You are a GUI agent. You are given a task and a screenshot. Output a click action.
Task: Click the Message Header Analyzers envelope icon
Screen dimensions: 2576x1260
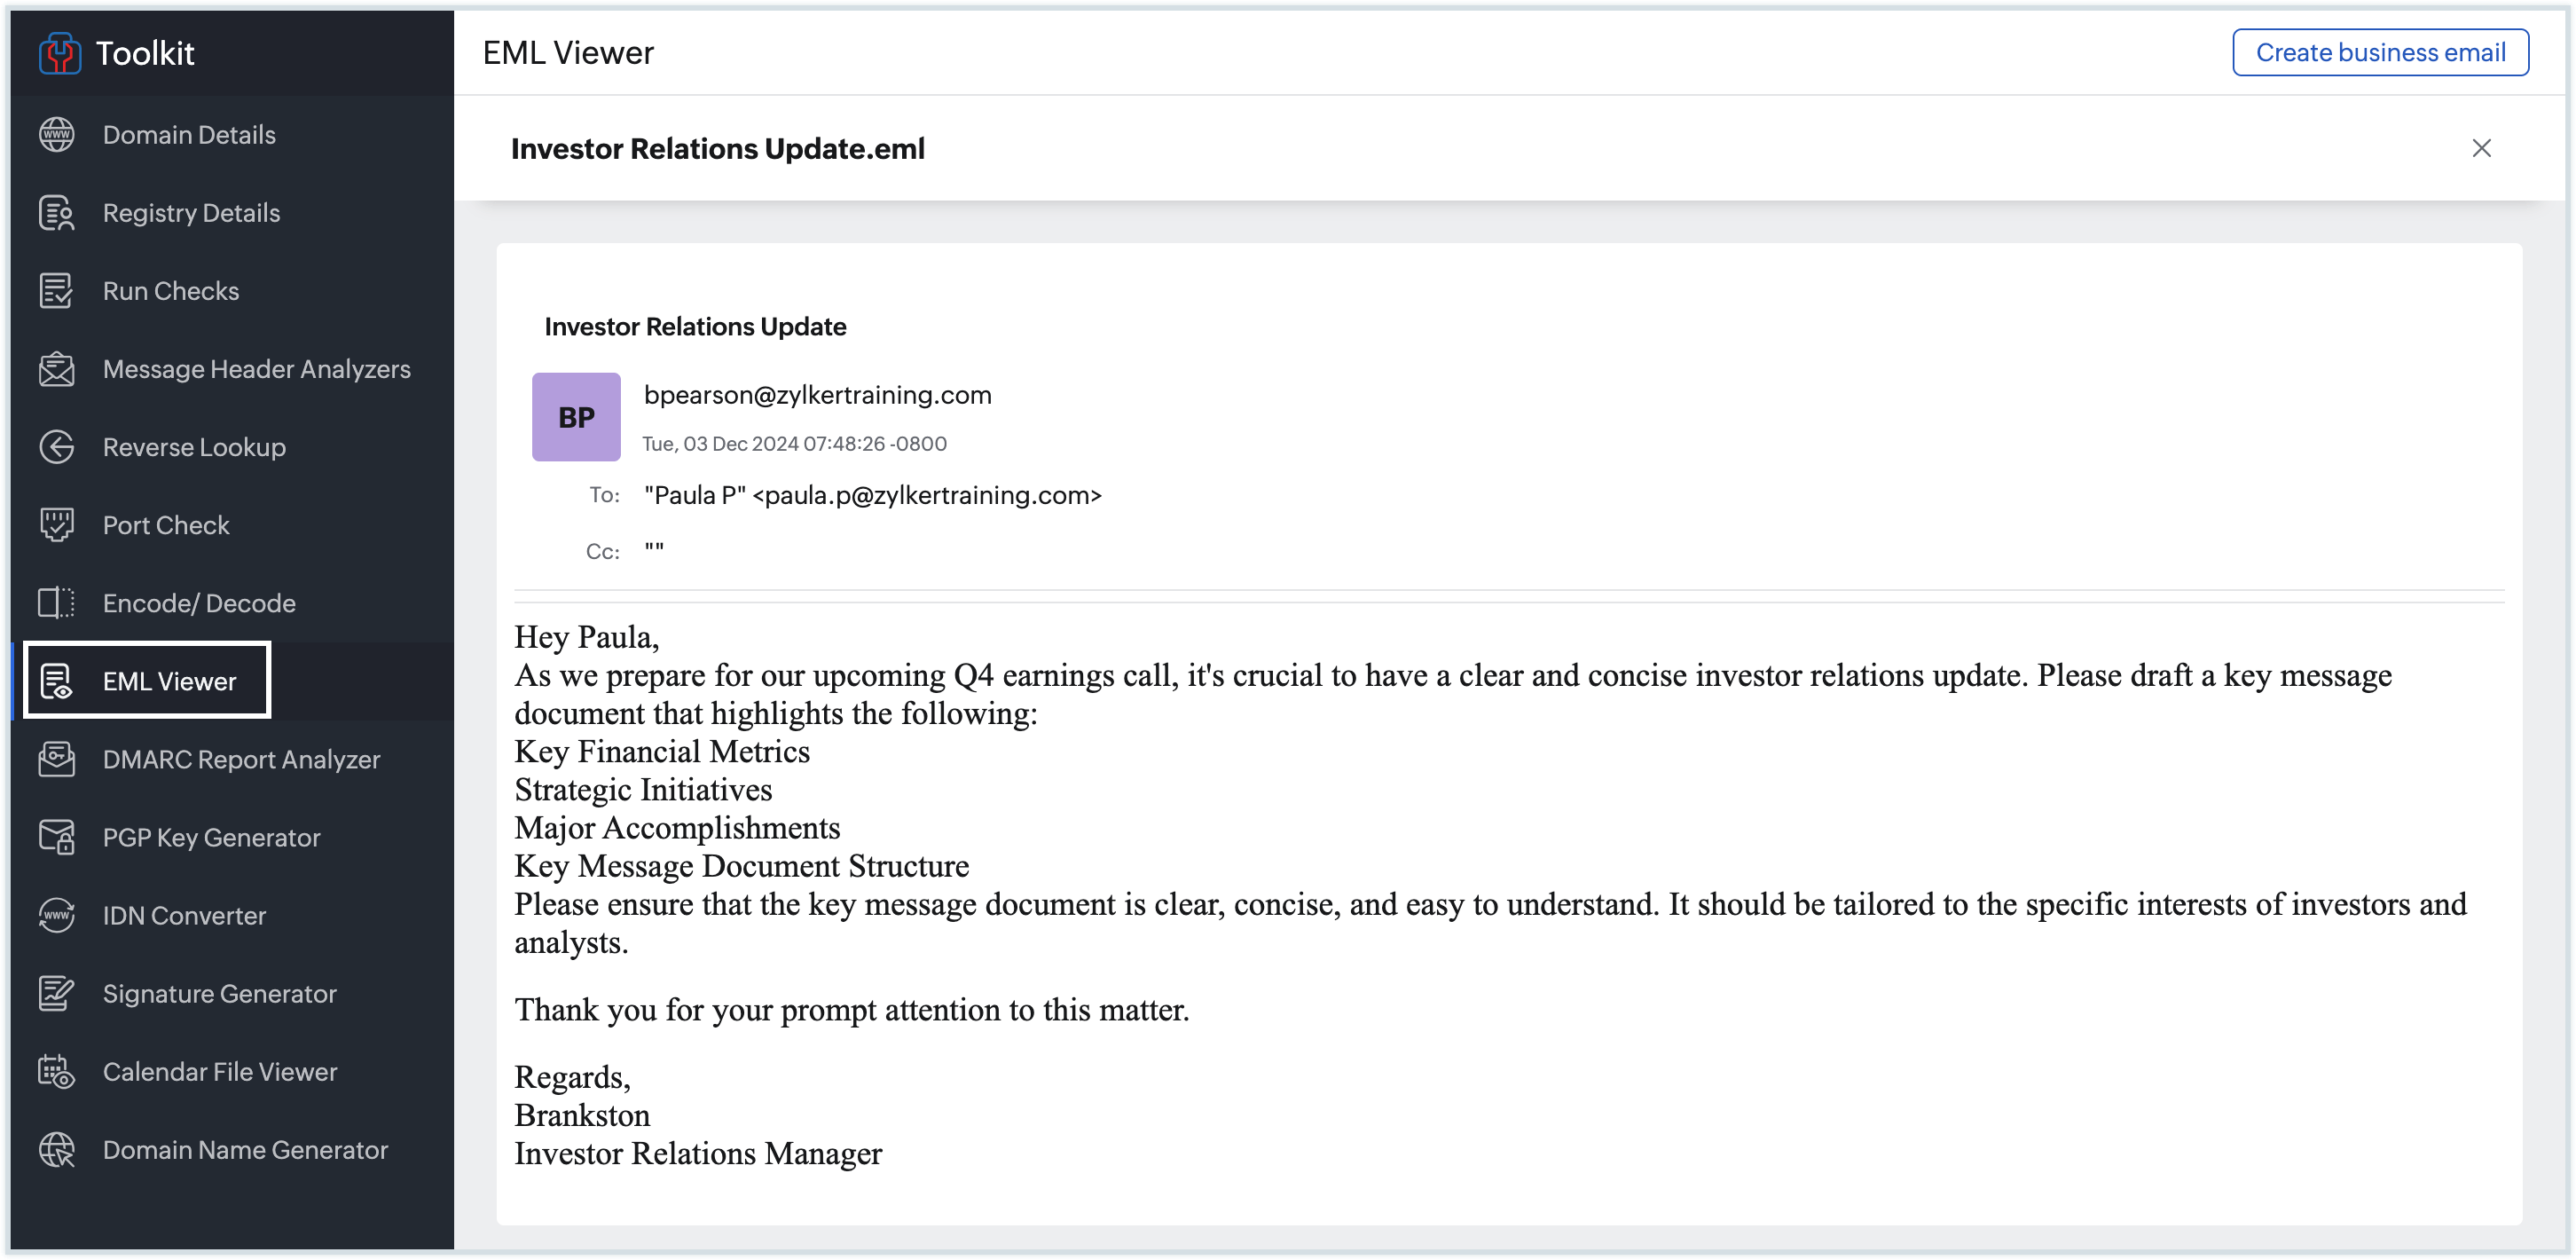point(57,369)
